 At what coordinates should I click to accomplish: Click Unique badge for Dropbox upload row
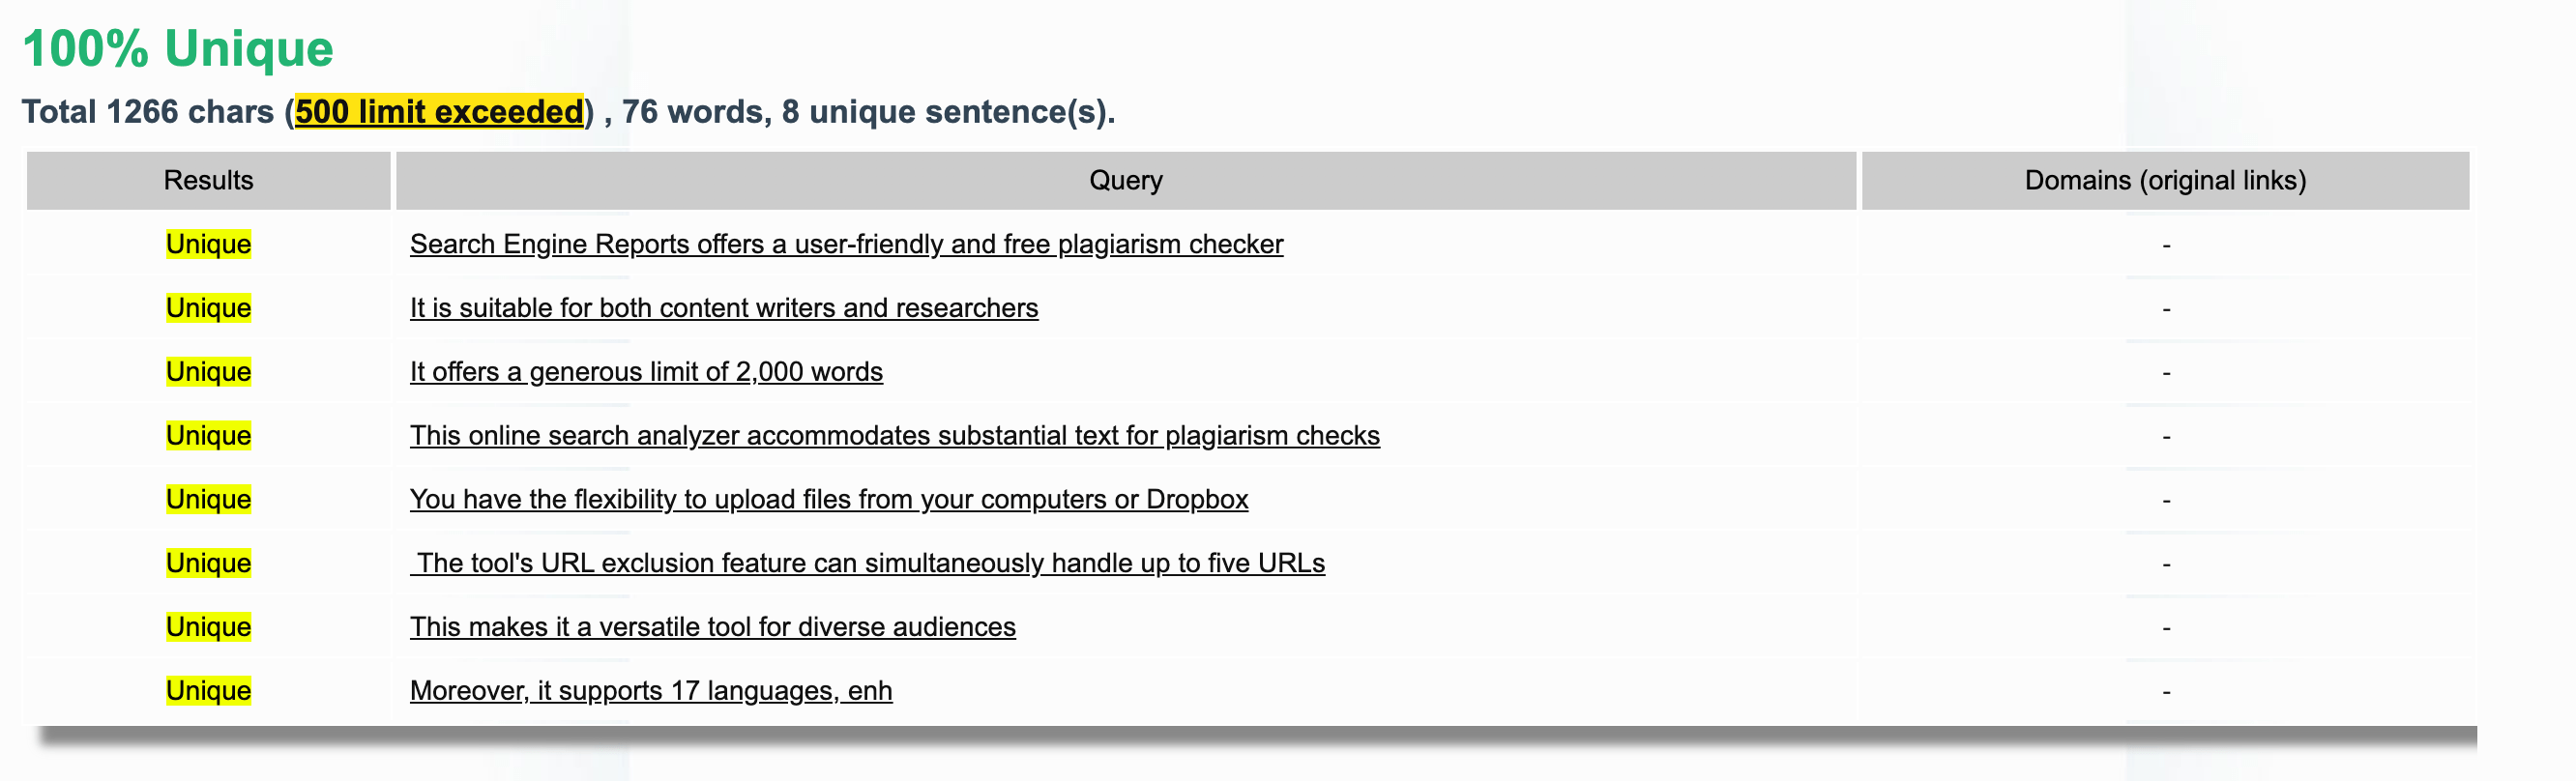[x=208, y=499]
